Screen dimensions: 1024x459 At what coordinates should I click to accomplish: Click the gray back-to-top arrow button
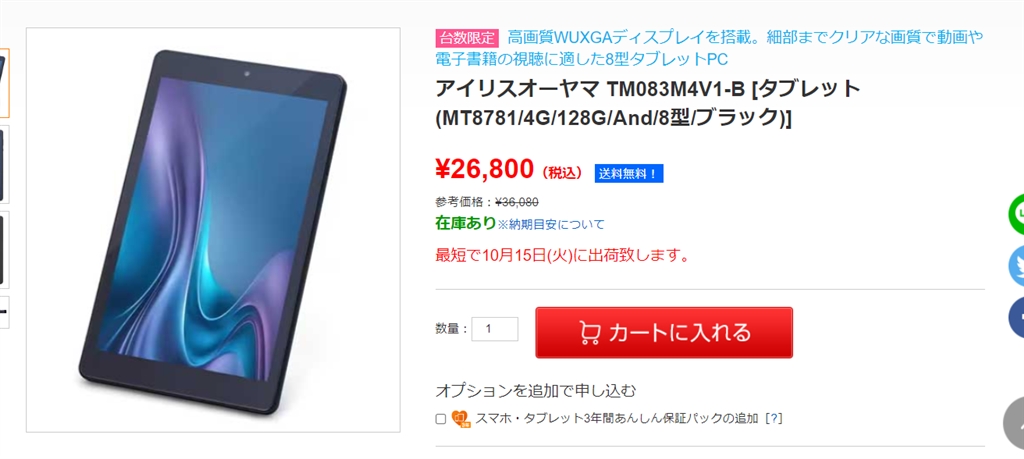coord(1014,423)
